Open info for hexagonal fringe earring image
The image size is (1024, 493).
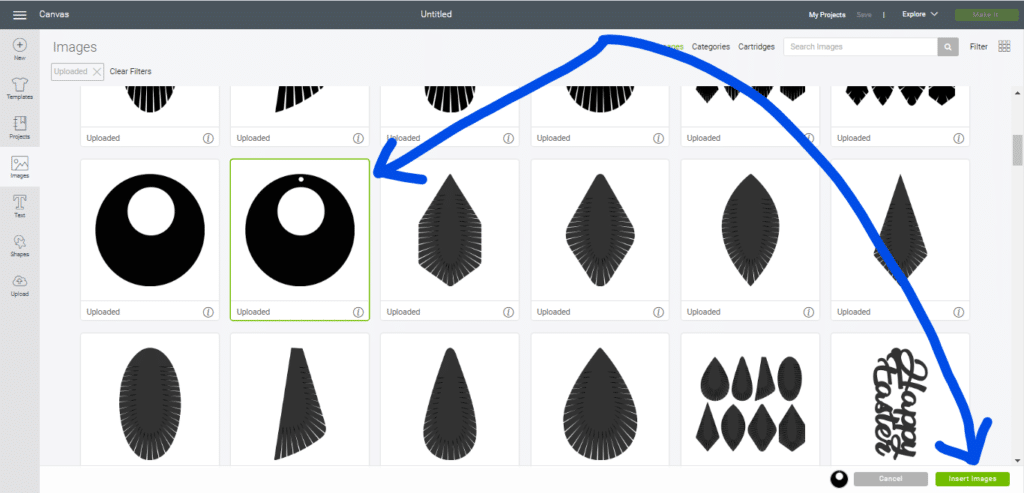coord(508,312)
